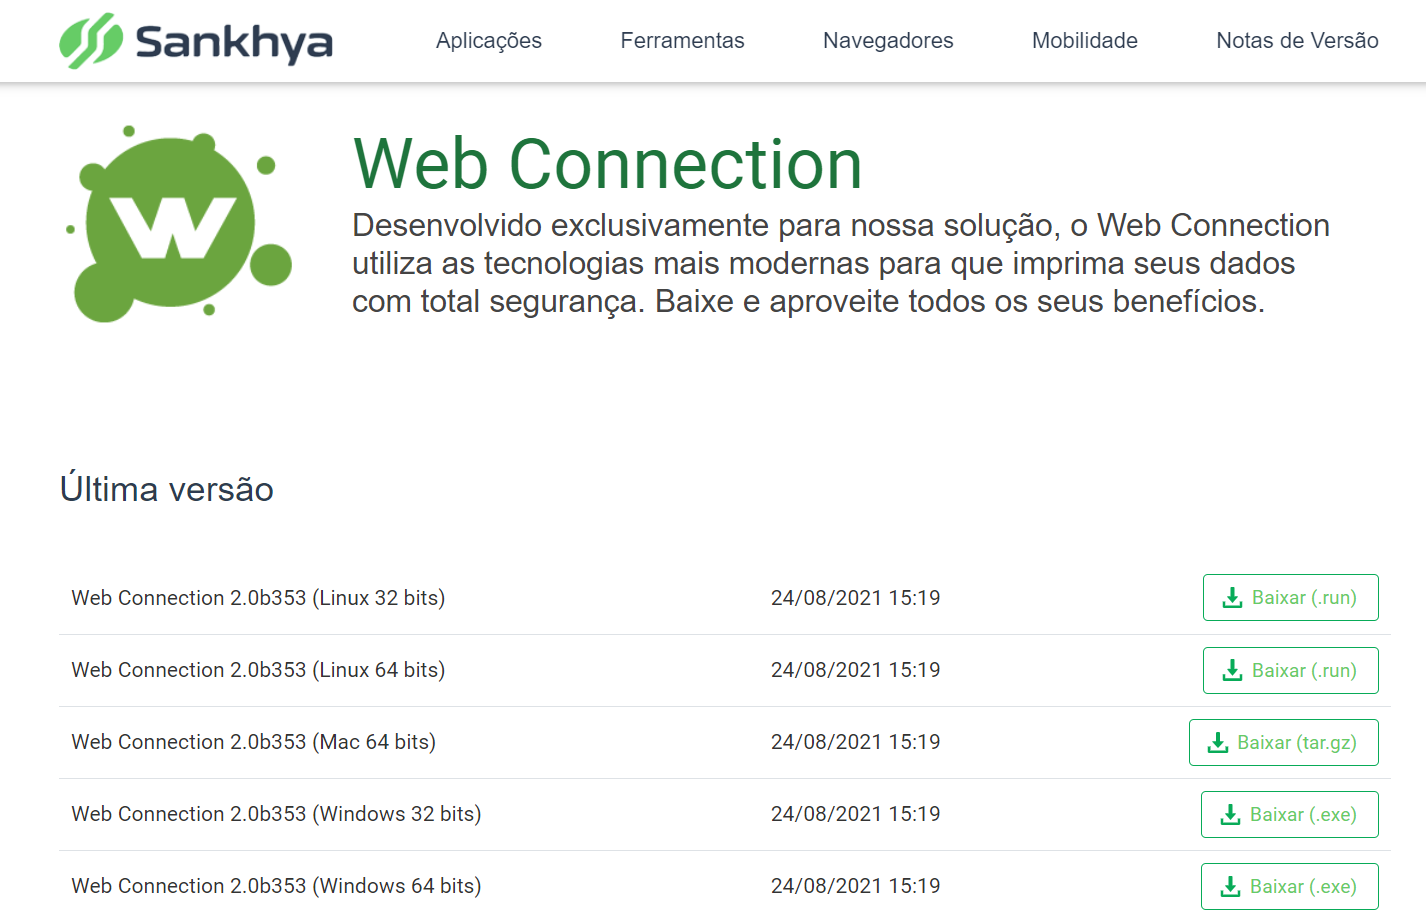
Task: Download Web Connection for Windows 64 bits (.exe)
Action: [1289, 886]
